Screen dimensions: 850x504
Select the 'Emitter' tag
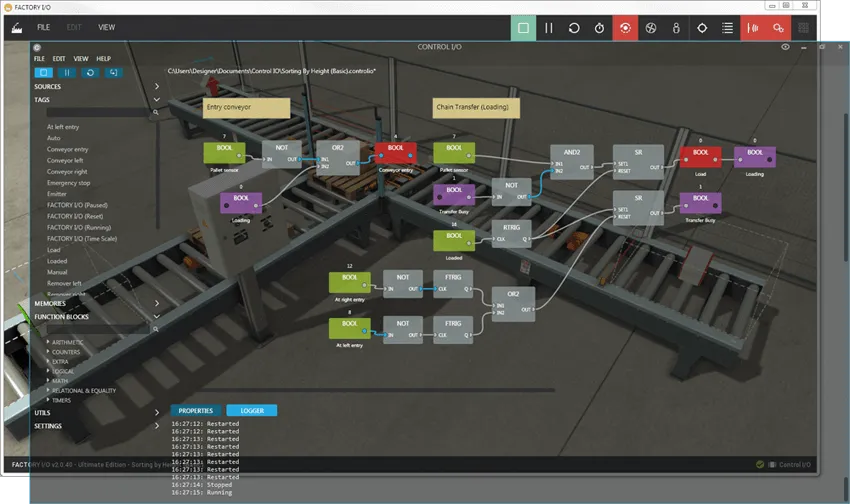56,193
